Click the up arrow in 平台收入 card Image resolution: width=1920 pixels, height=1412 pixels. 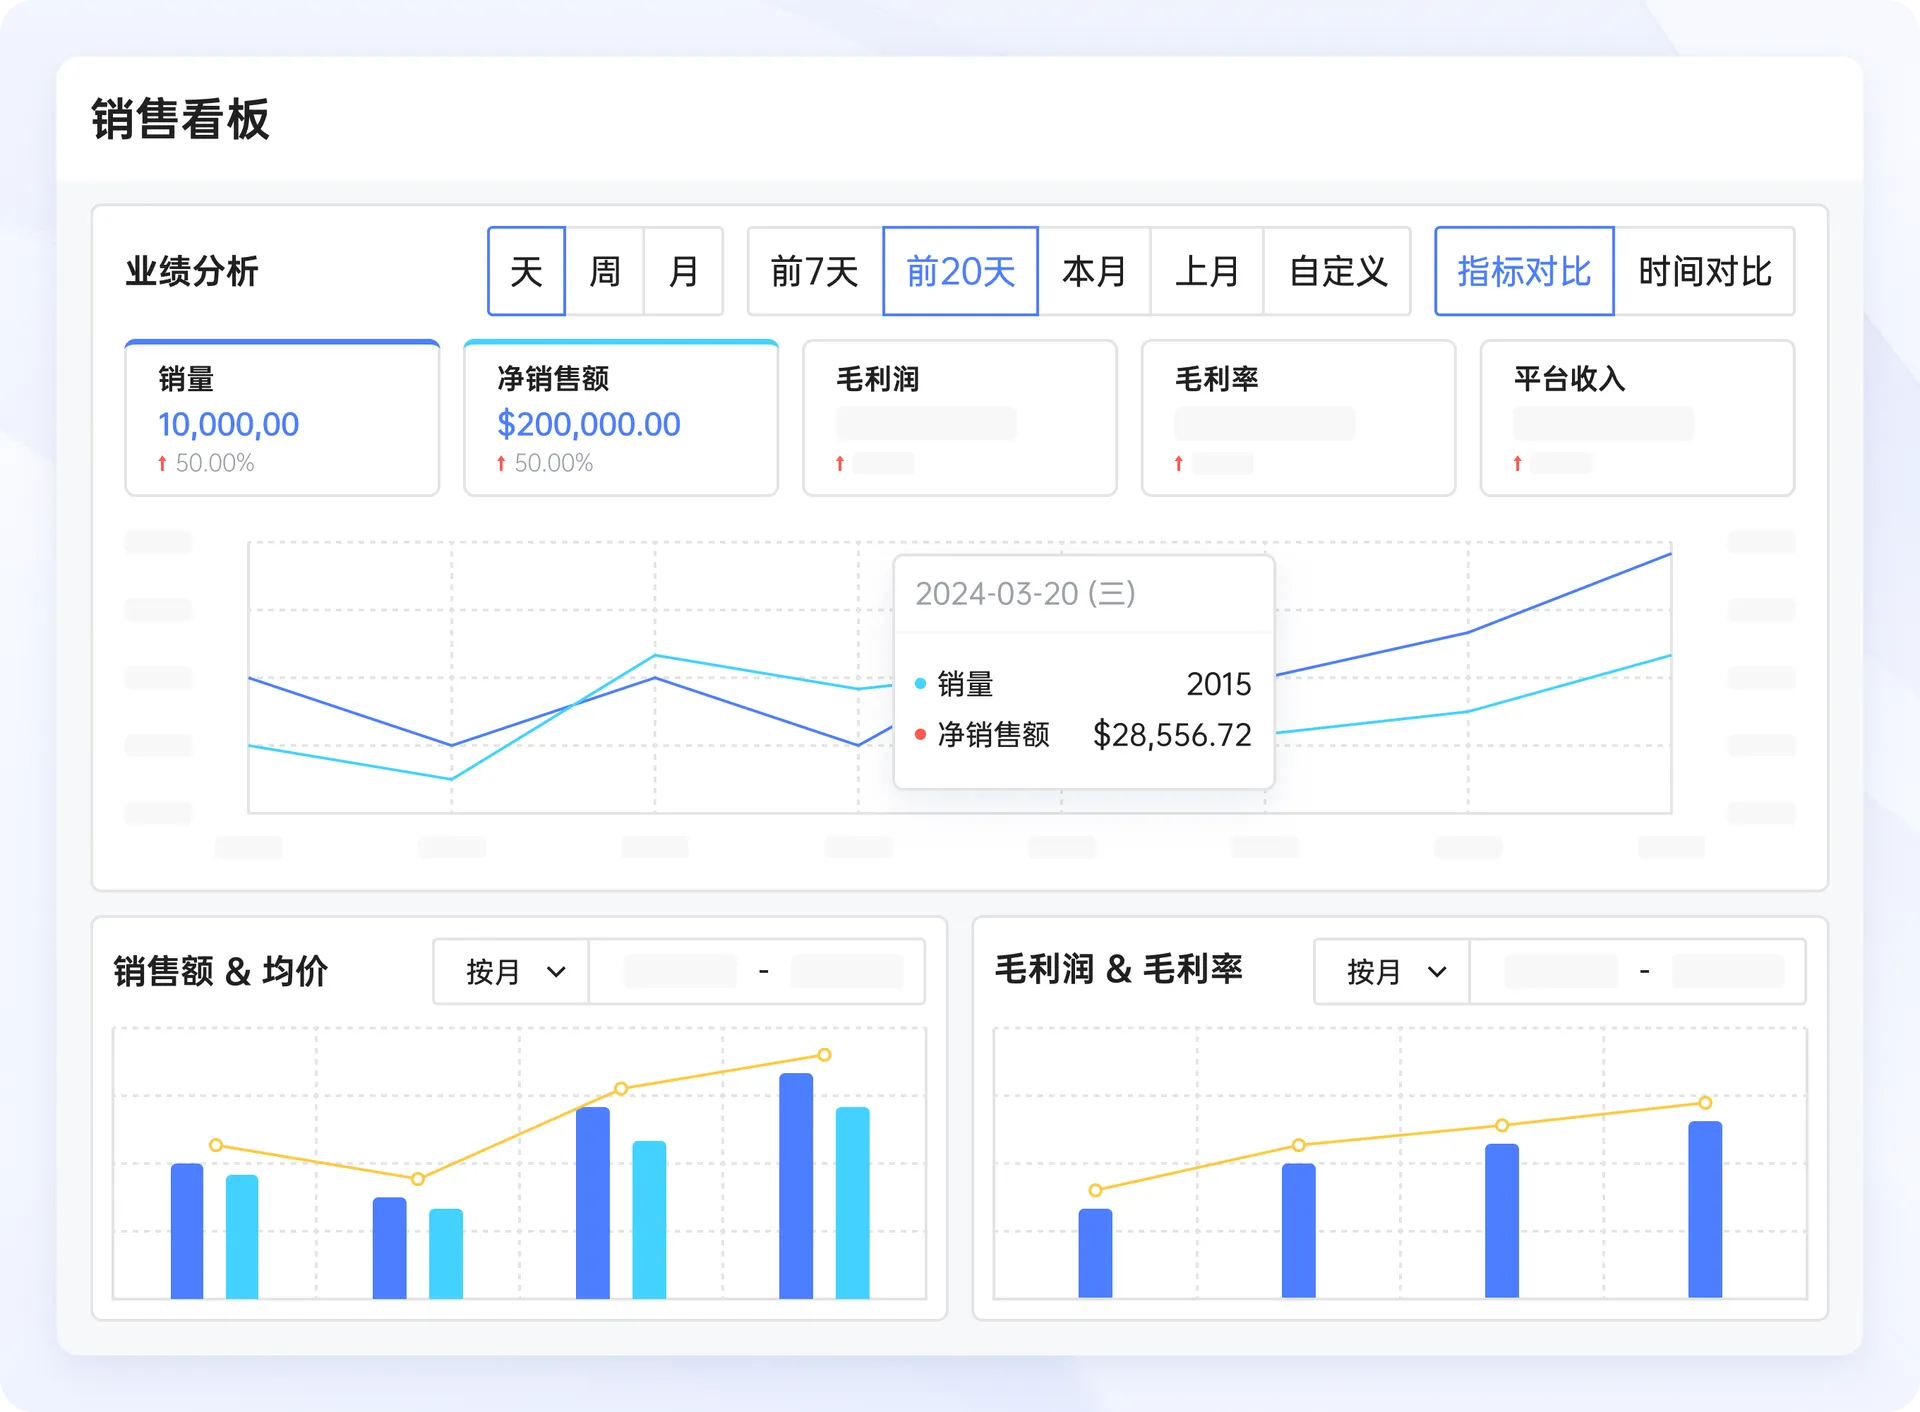pos(1518,463)
